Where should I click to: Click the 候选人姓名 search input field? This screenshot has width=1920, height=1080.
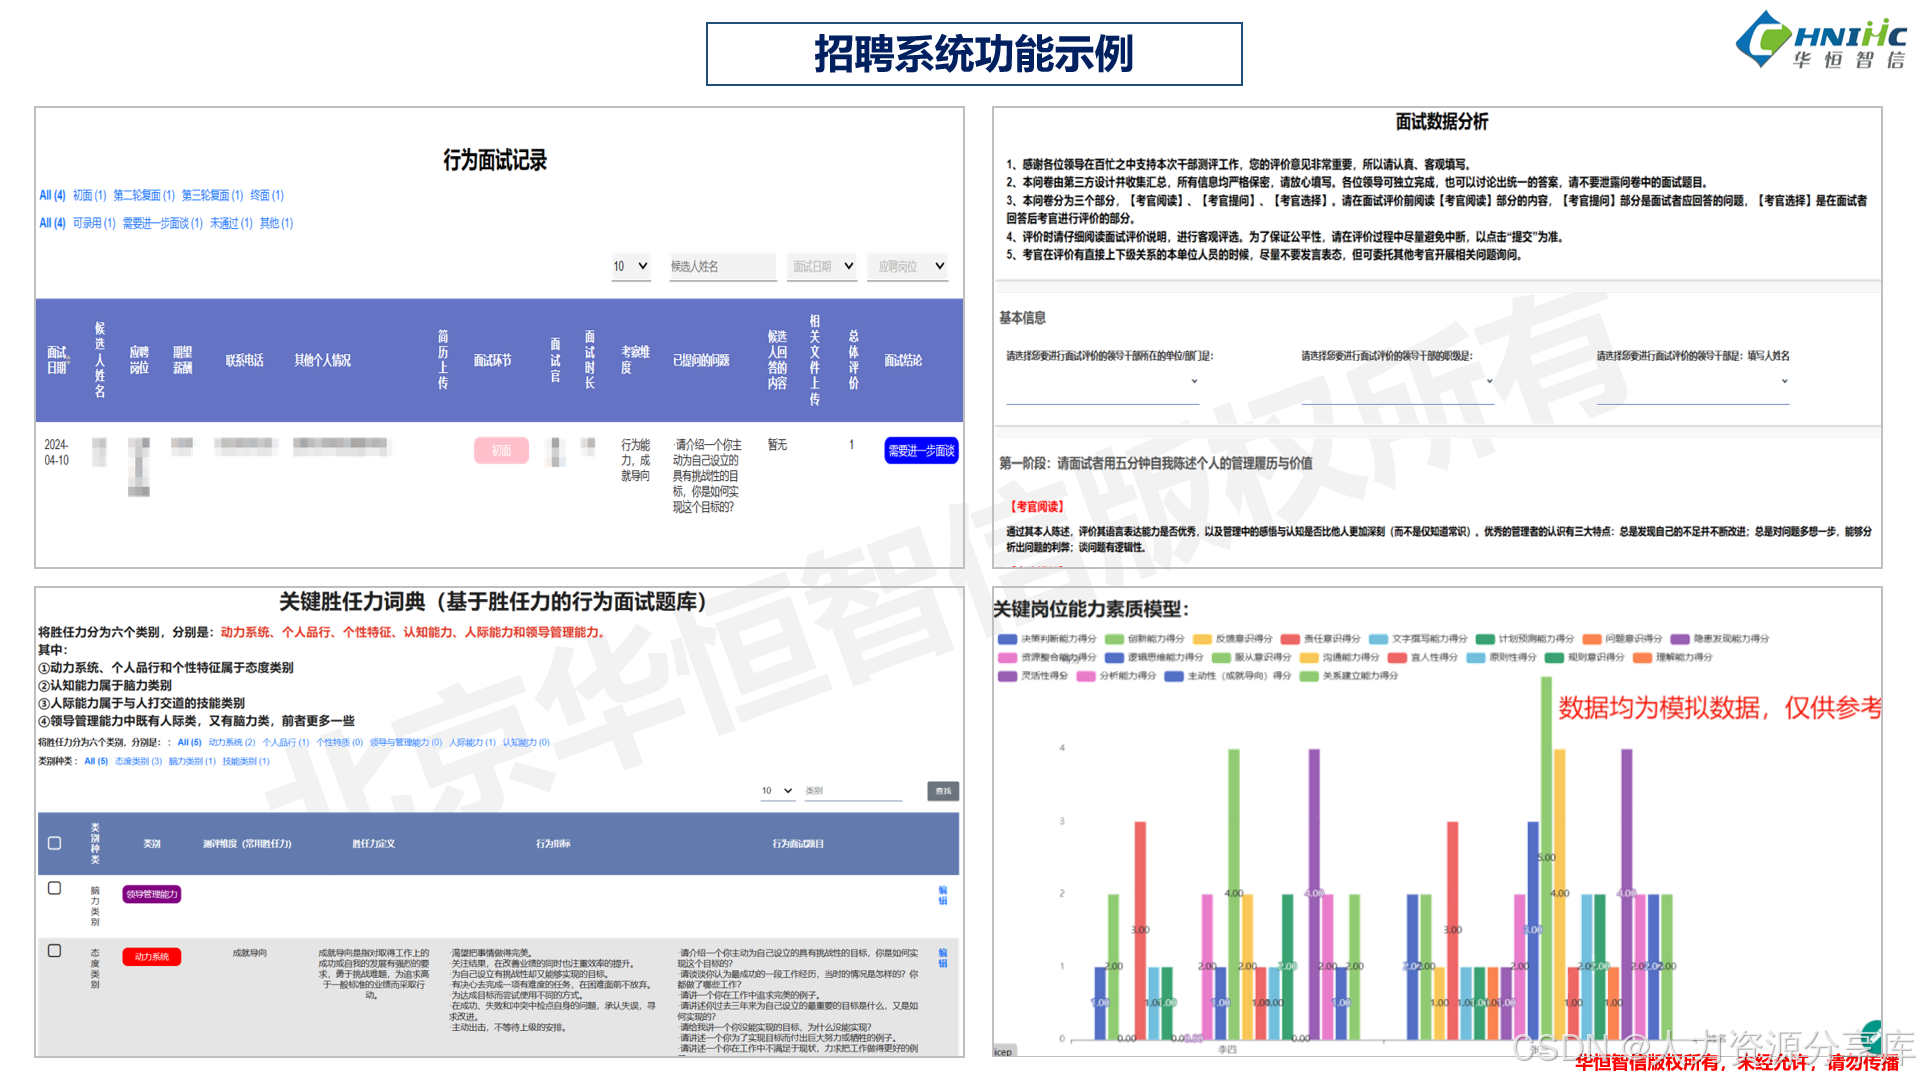[722, 266]
